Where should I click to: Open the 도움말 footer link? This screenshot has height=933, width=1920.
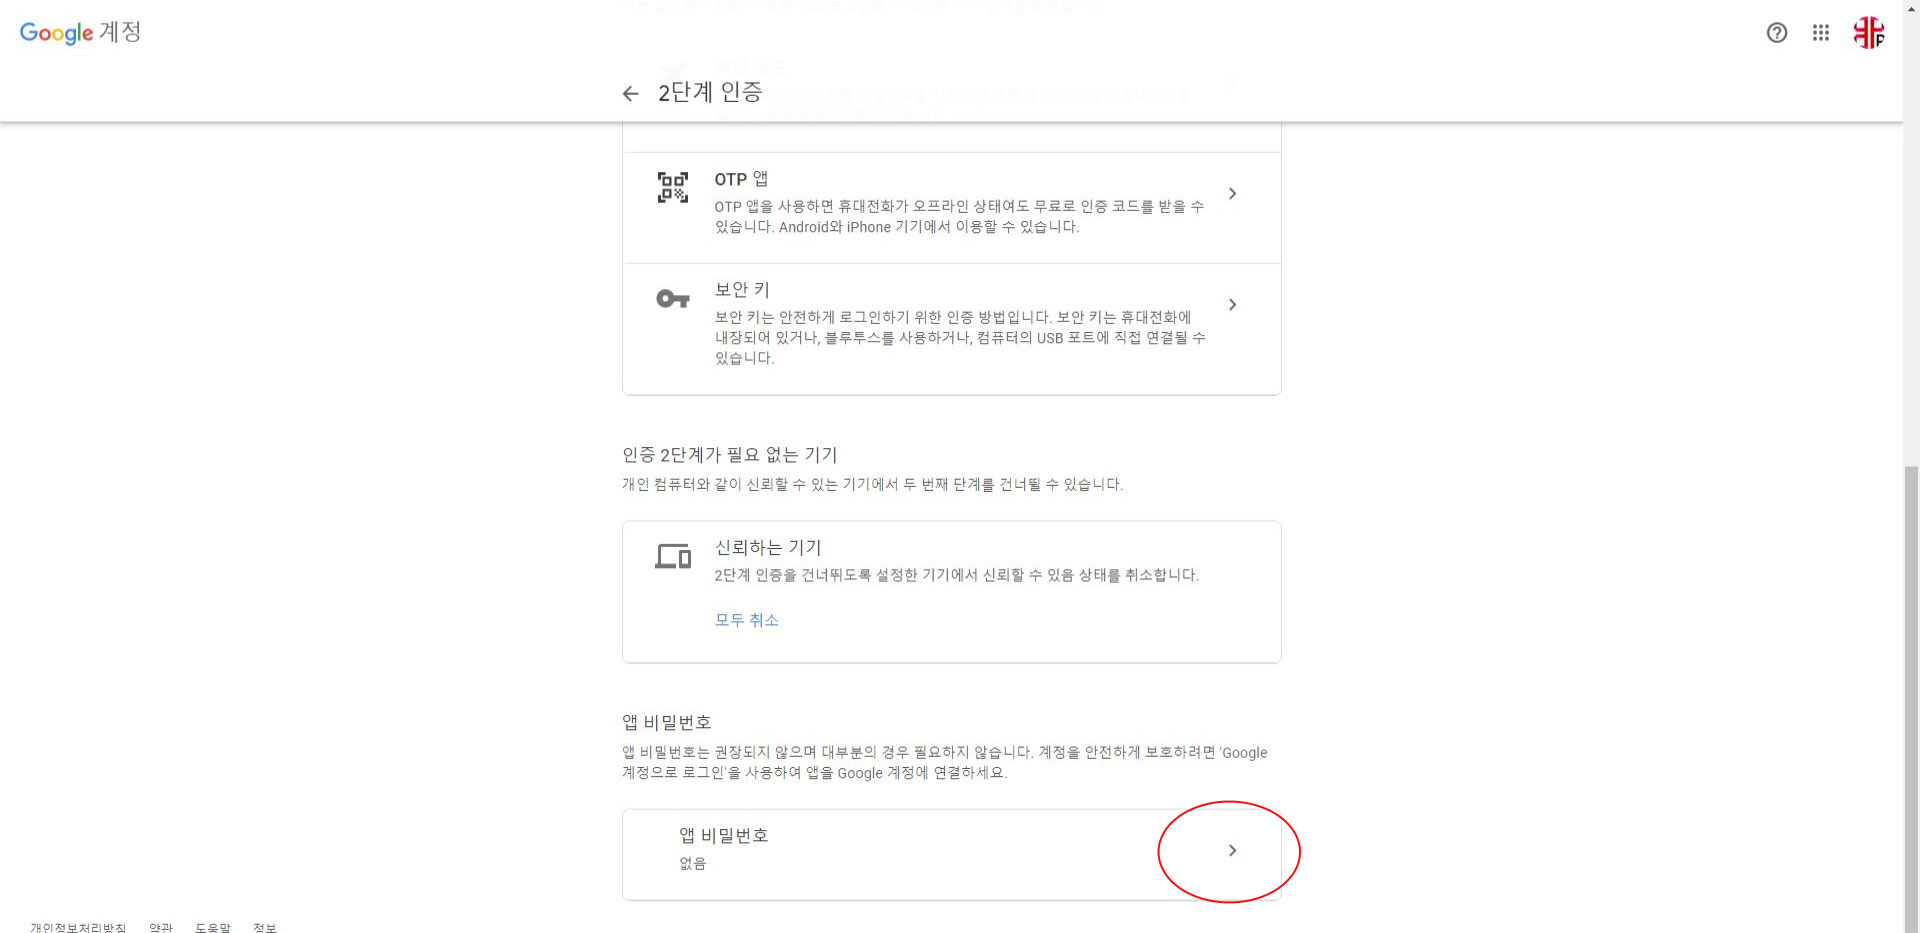coord(213,927)
